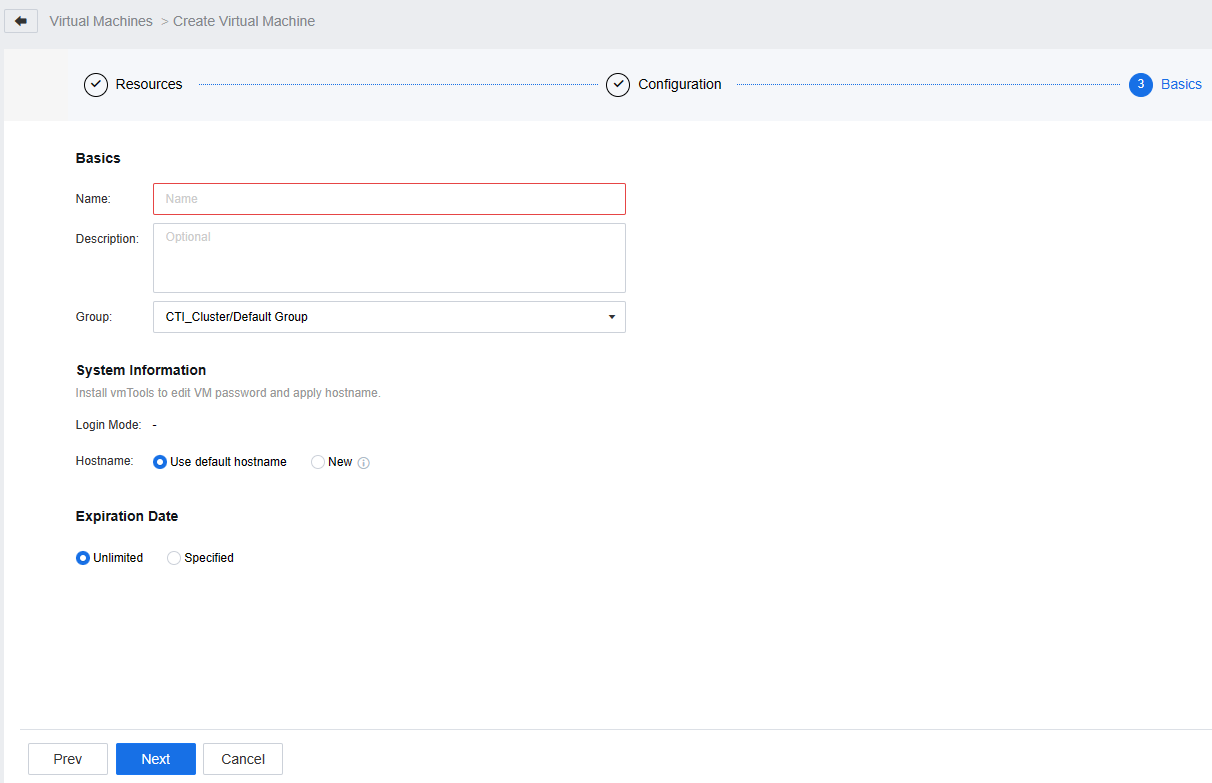
Task: Jump to the Configuration step label
Action: 680,85
